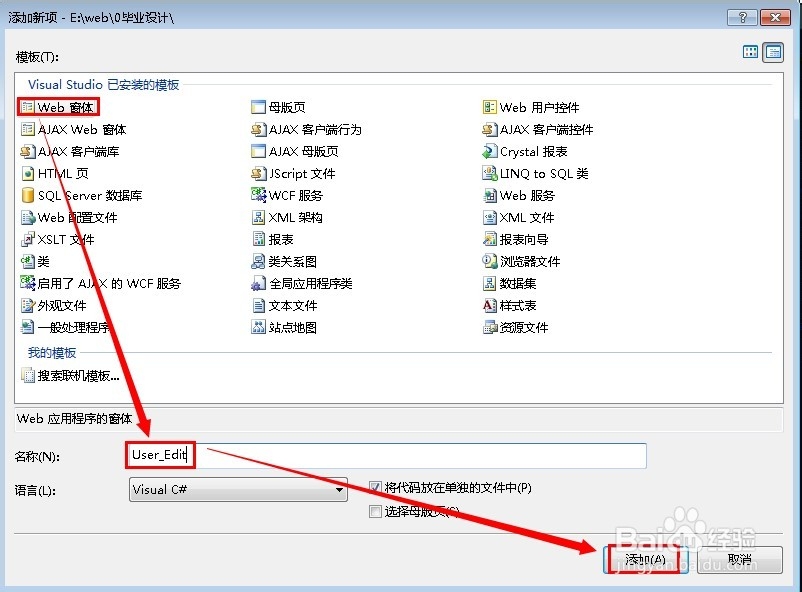Pick the JScript 文件 template
This screenshot has width=802, height=592.
pos(293,173)
